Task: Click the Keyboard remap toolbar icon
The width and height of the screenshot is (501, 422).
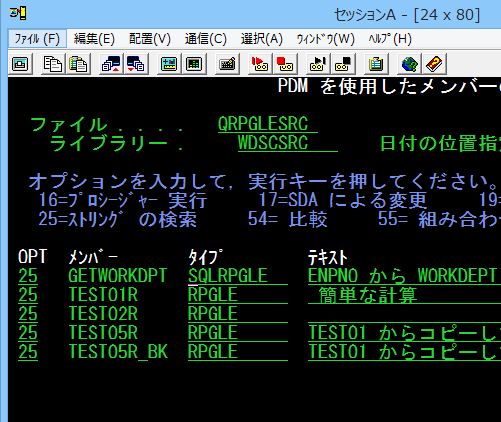Action: tap(227, 63)
